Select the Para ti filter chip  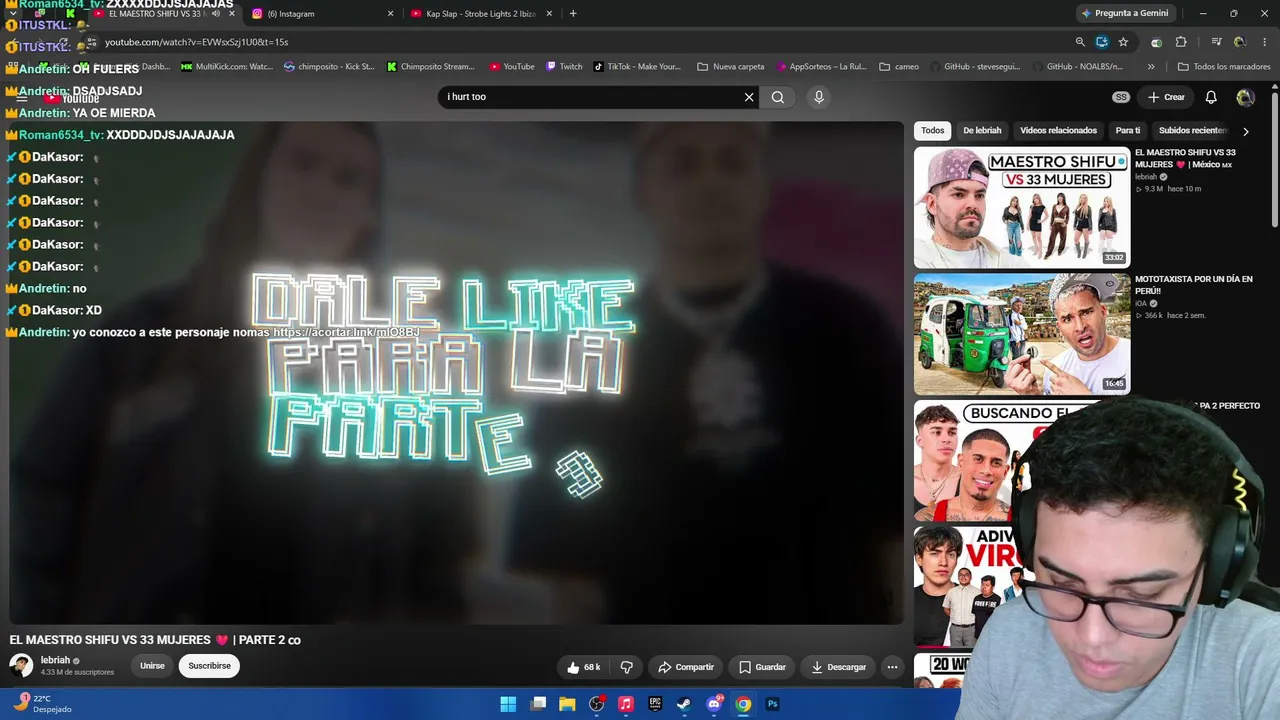[1128, 131]
